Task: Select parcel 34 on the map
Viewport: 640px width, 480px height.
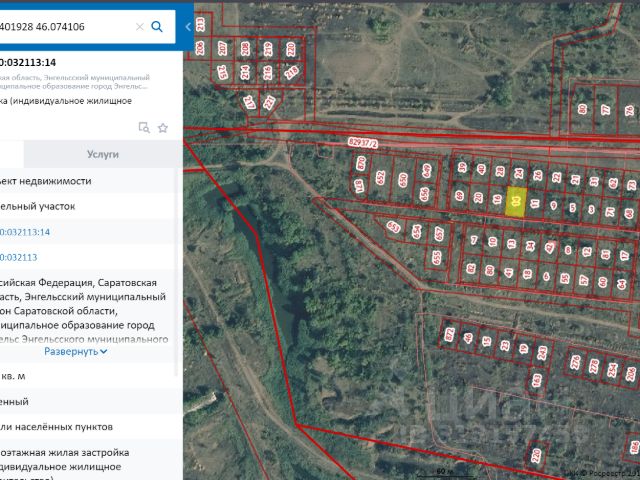Action: click(530, 246)
